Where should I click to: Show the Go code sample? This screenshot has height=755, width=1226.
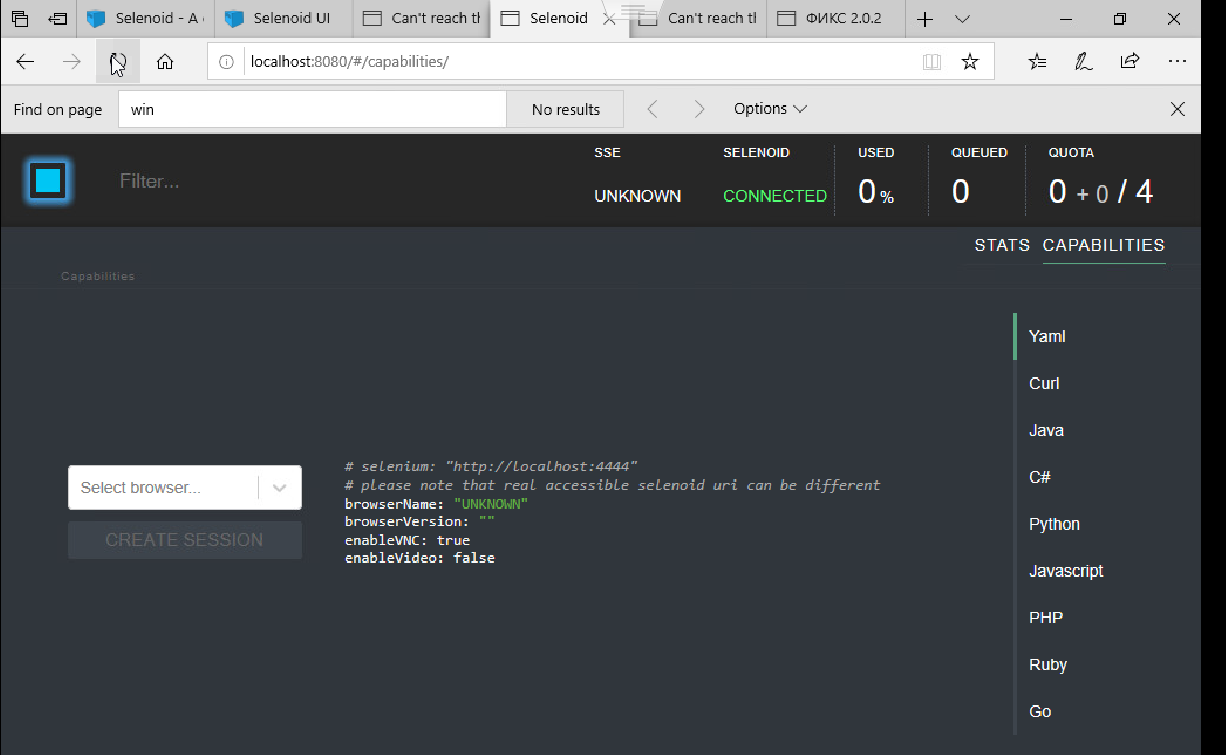click(x=1040, y=711)
